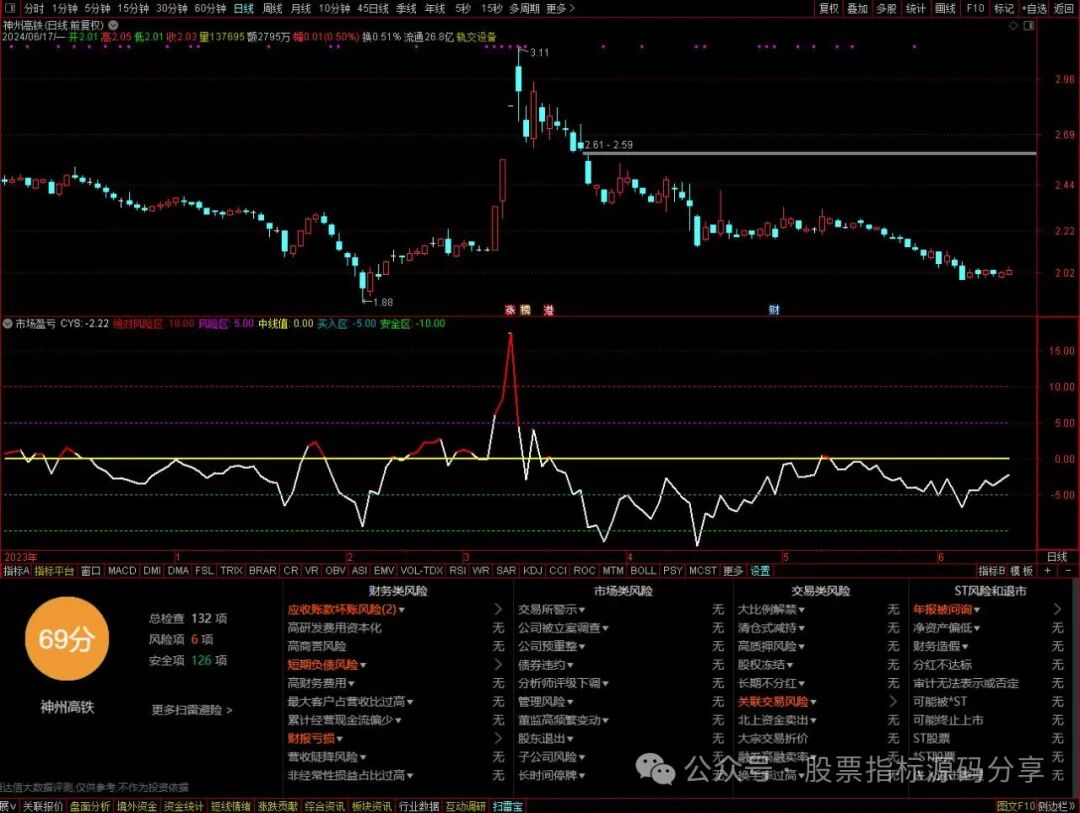Click the panel split icon beside diamond
This screenshot has width=1080, height=813.
[1029, 25]
